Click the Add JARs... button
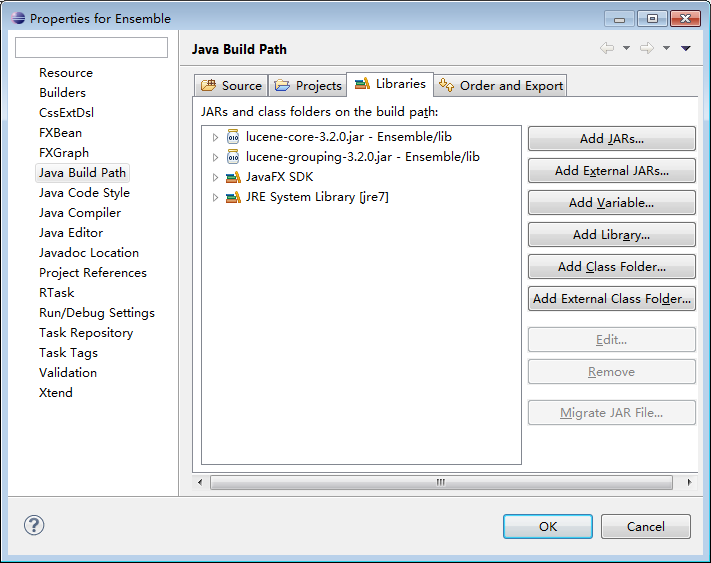The image size is (711, 563). click(612, 138)
